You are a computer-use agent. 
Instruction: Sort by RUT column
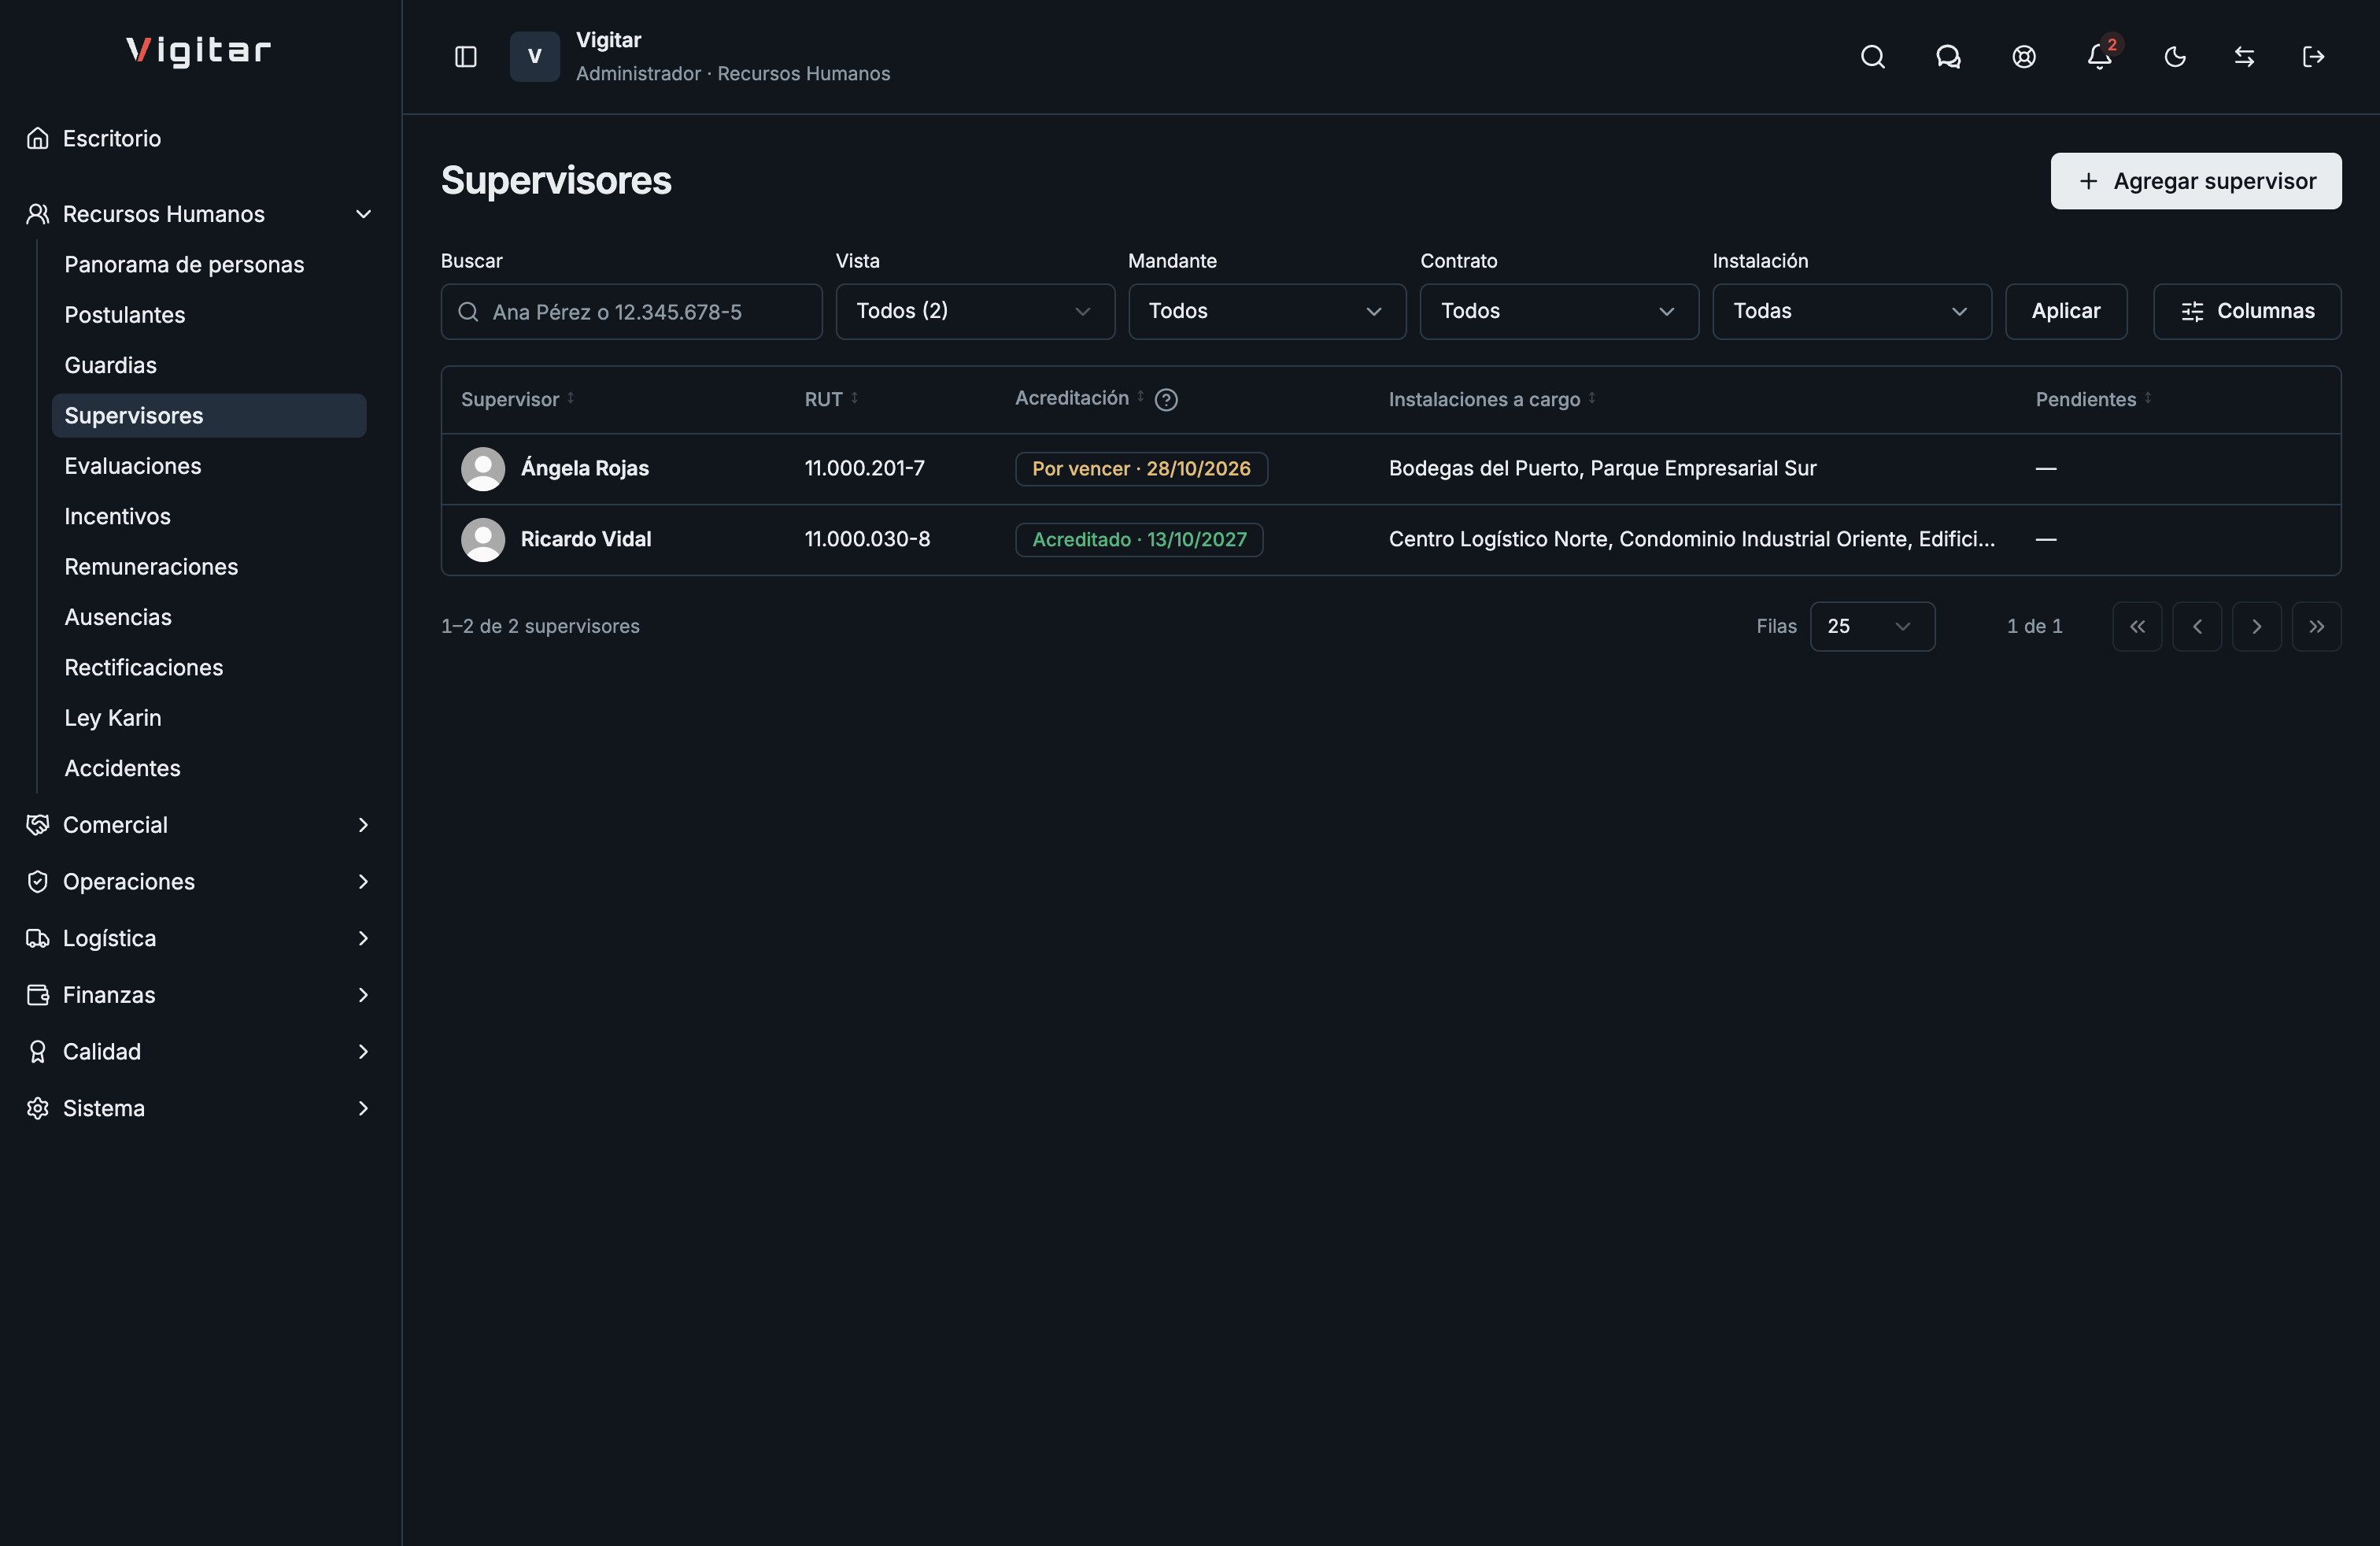832,399
